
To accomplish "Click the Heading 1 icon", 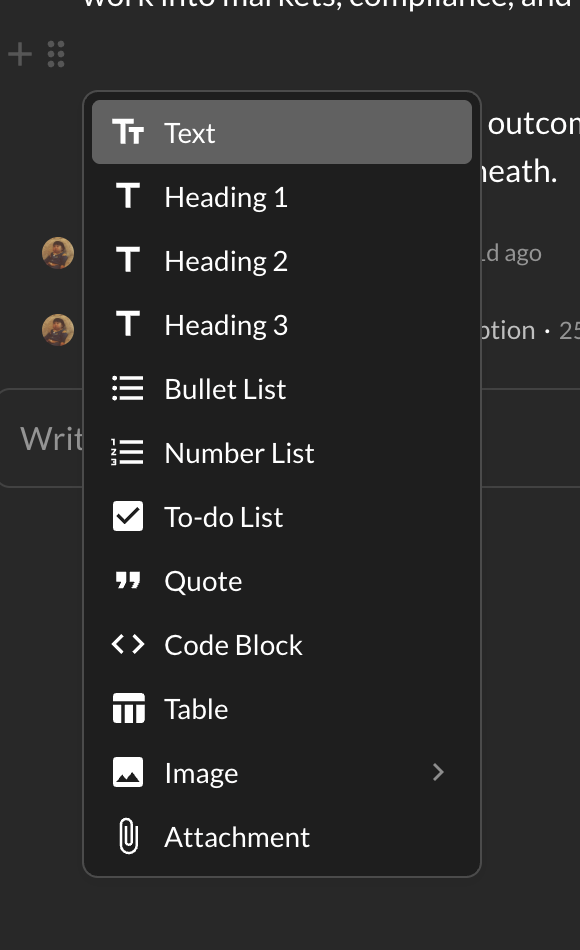I will [x=128, y=196].
